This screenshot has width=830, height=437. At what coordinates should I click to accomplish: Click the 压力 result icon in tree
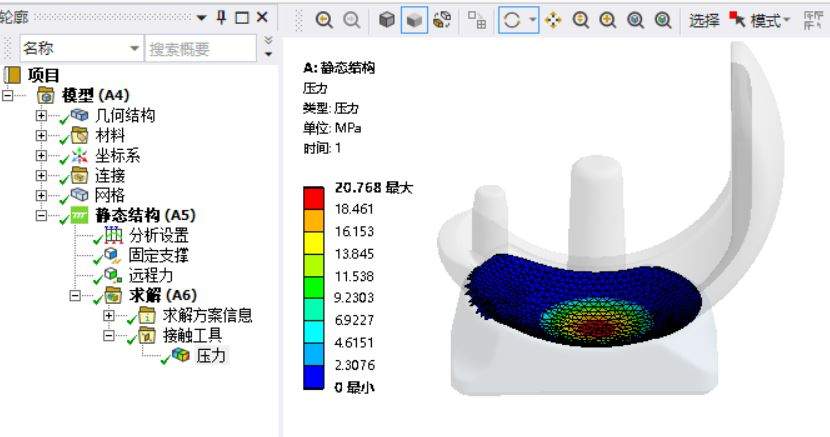point(181,355)
